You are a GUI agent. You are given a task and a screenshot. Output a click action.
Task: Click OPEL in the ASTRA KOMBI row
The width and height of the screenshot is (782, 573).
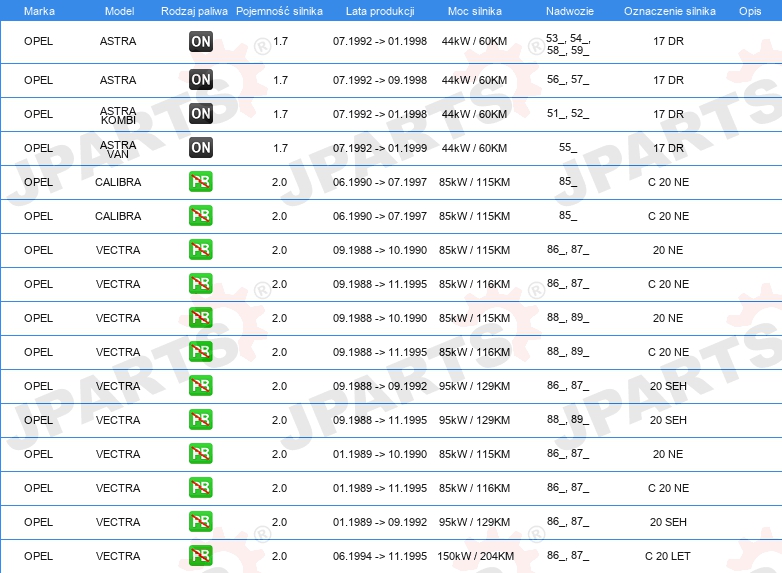(x=38, y=114)
